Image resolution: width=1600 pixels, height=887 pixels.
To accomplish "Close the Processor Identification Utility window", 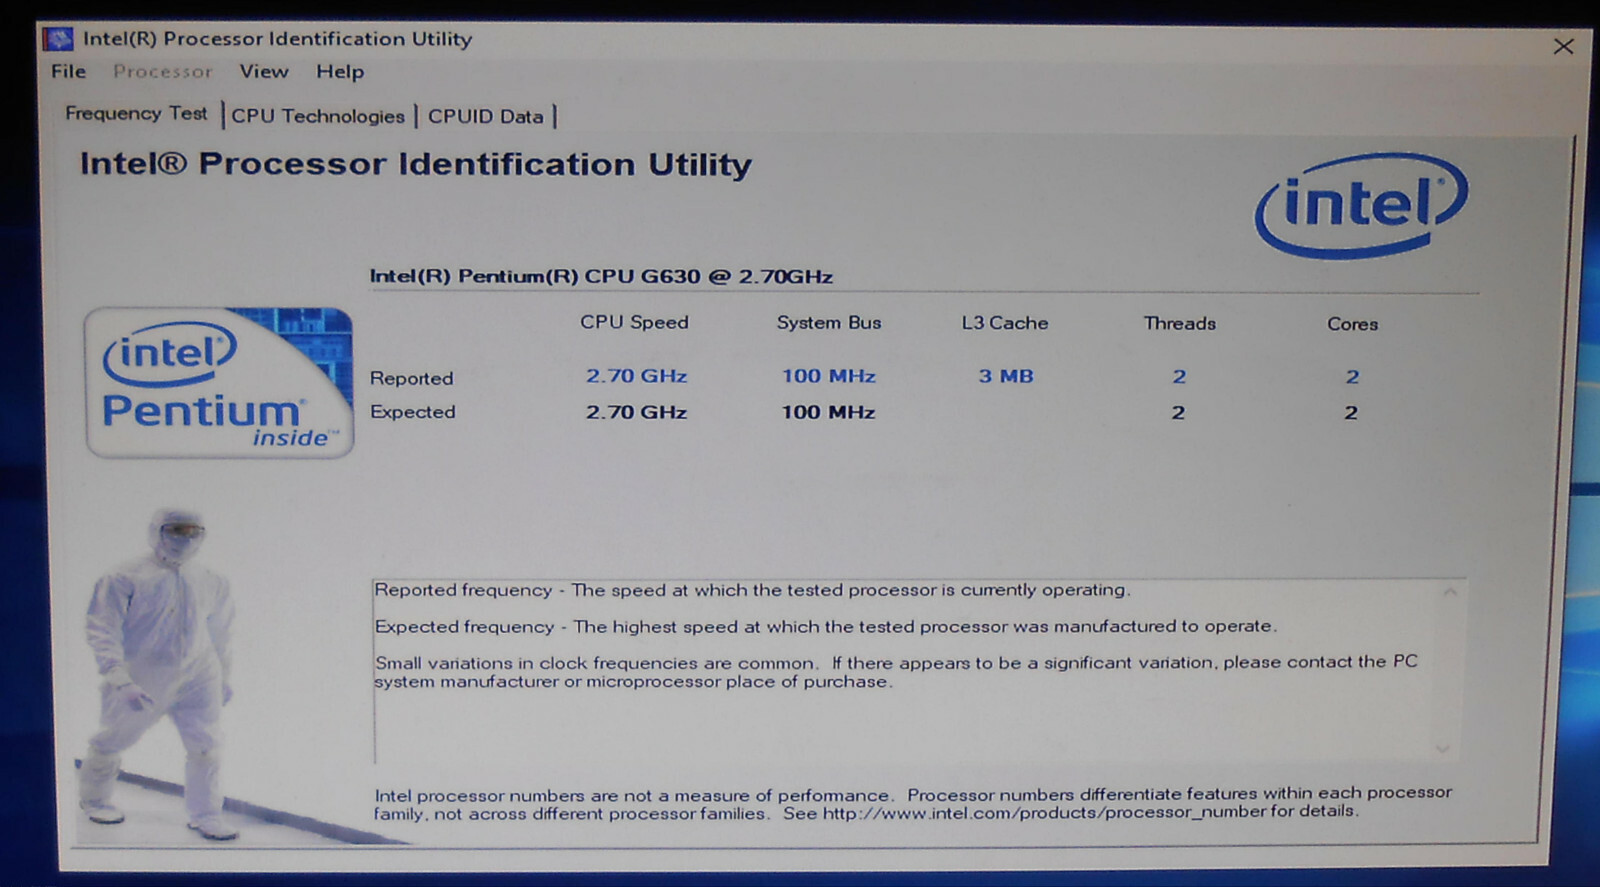I will click(x=1563, y=46).
